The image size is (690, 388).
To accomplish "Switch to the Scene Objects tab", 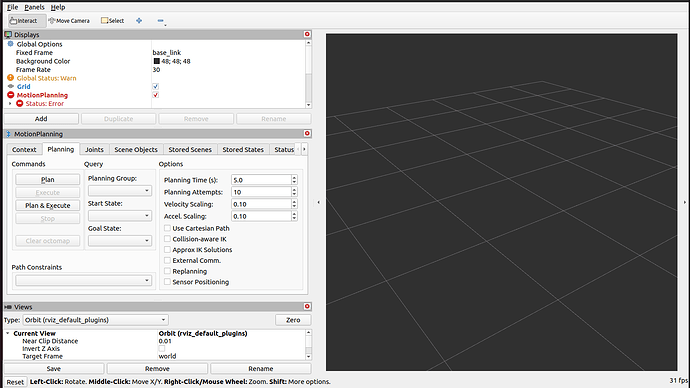I will point(136,150).
